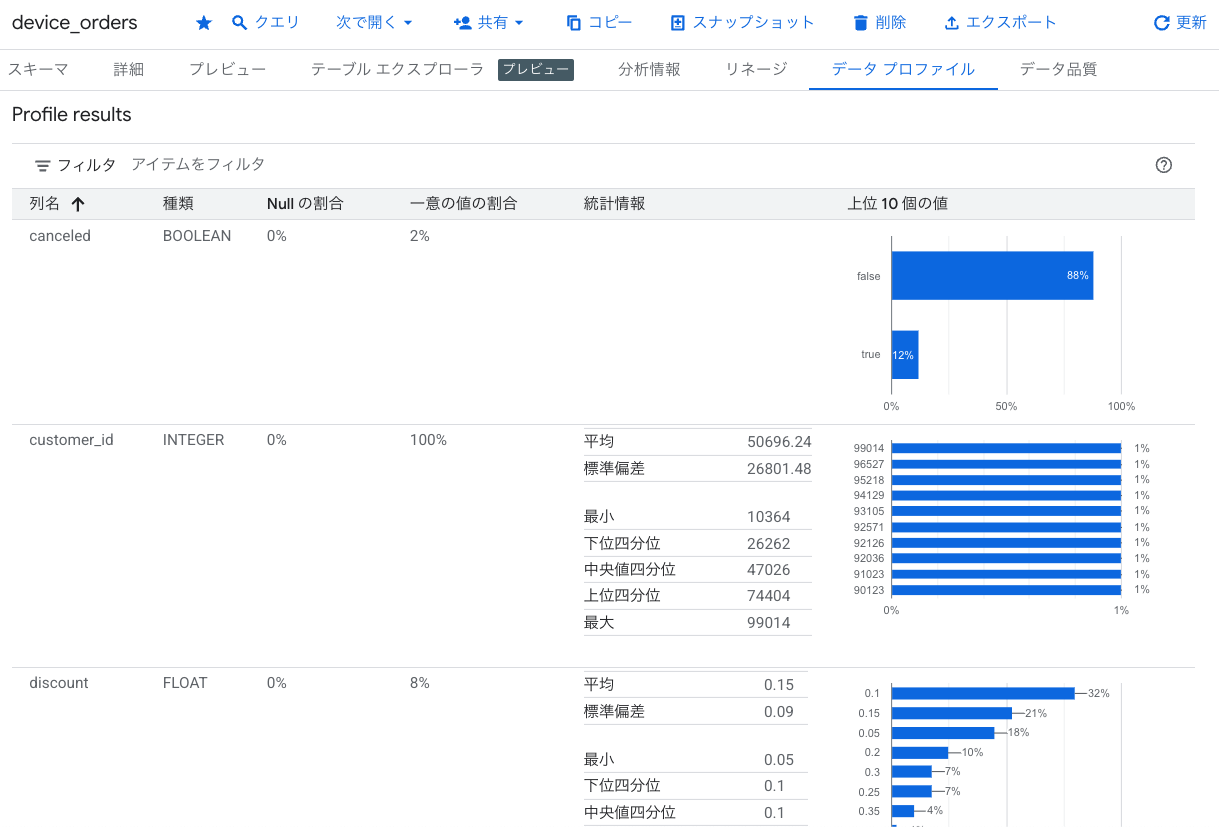Click the エクスポート button label
This screenshot has height=827, width=1219.
pos(1011,22)
